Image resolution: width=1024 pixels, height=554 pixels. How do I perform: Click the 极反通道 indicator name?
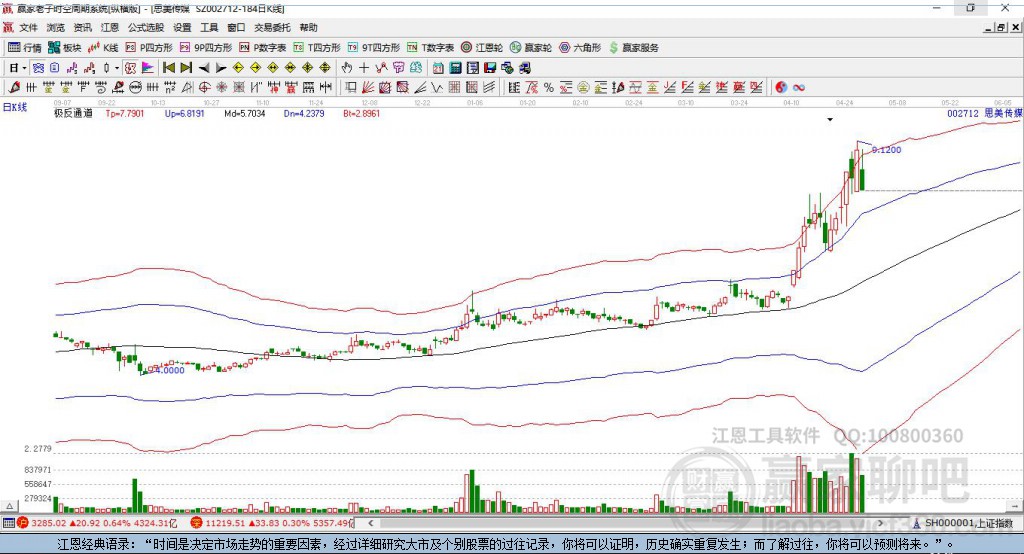click(73, 113)
